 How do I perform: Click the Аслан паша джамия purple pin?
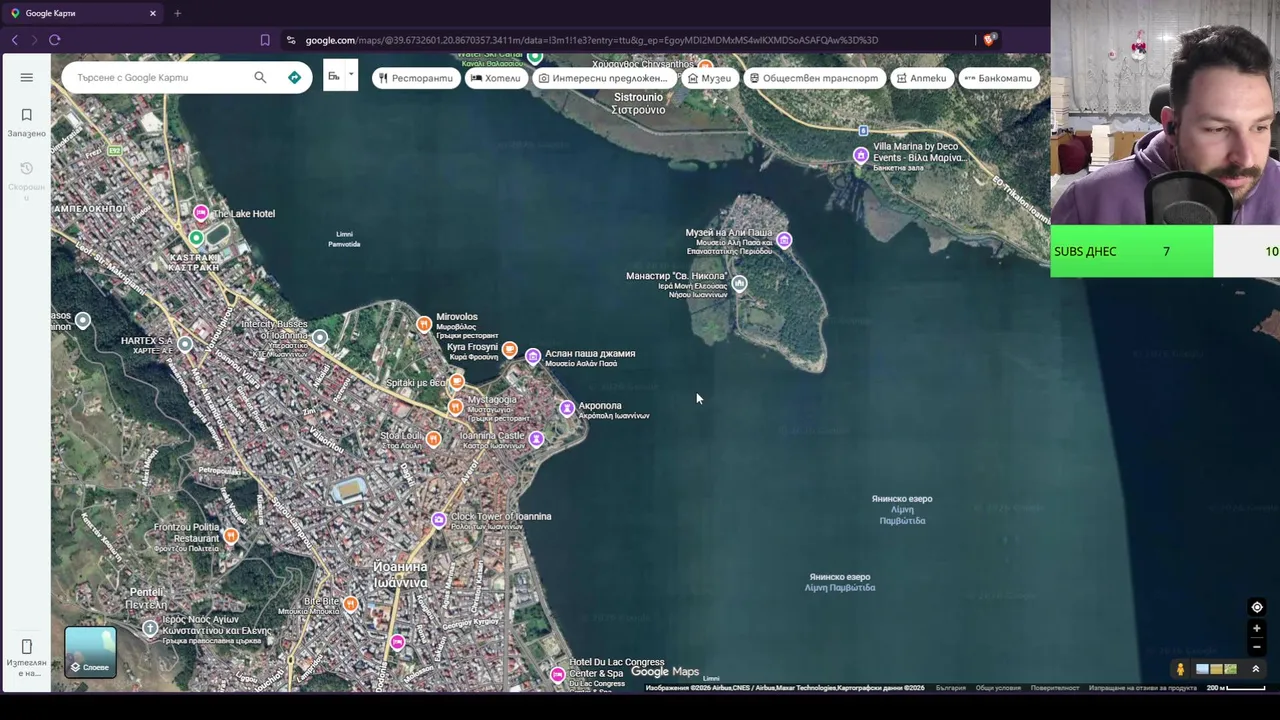(533, 356)
